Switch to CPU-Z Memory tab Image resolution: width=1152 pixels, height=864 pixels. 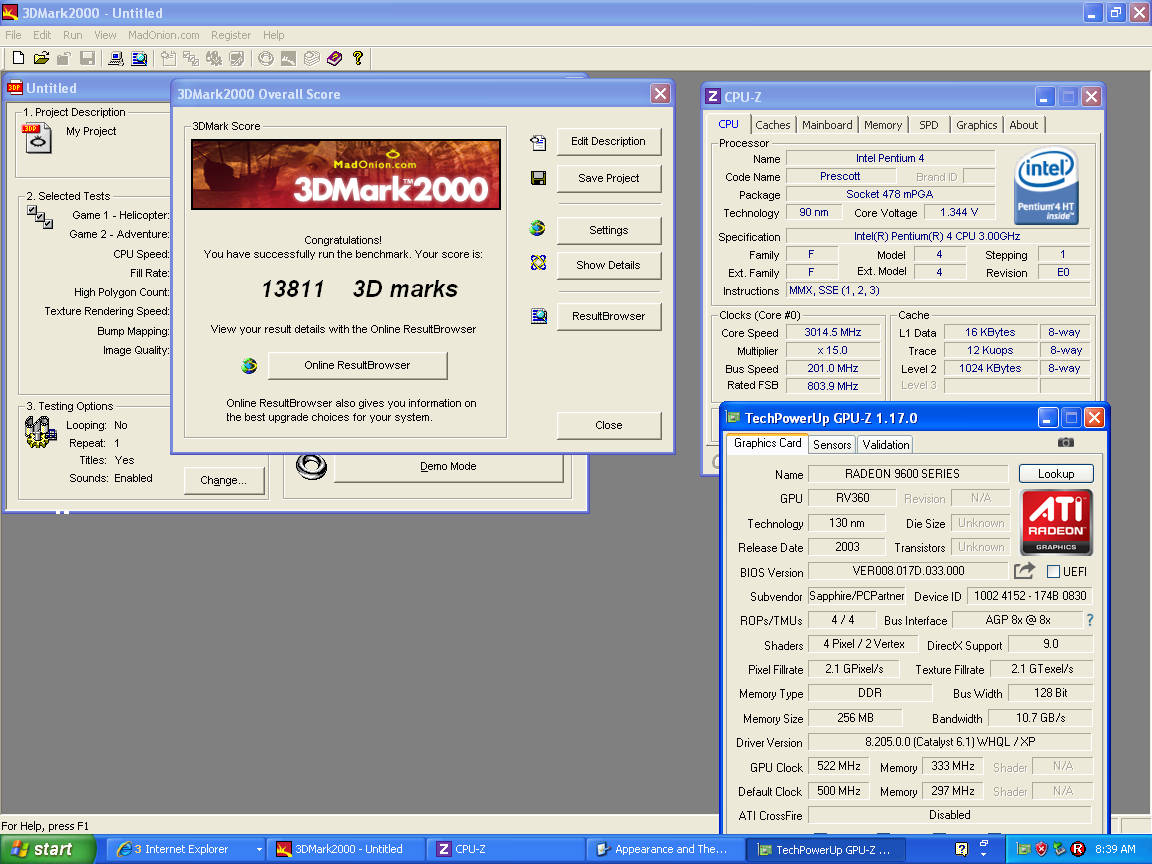[883, 125]
